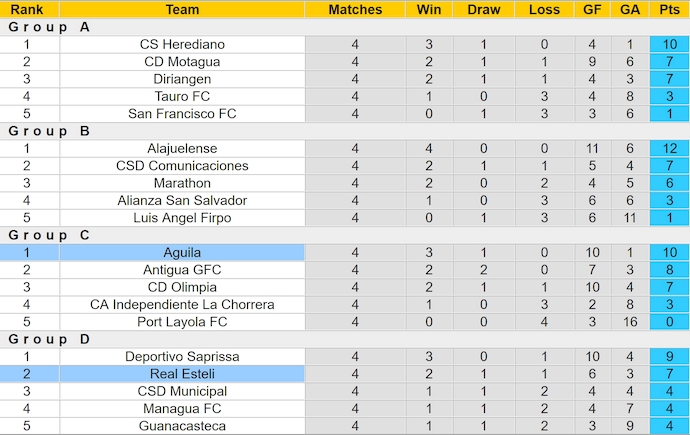The width and height of the screenshot is (690, 435).
Task: Click Port Layola FC's 0 points cell
Action: pos(669,322)
